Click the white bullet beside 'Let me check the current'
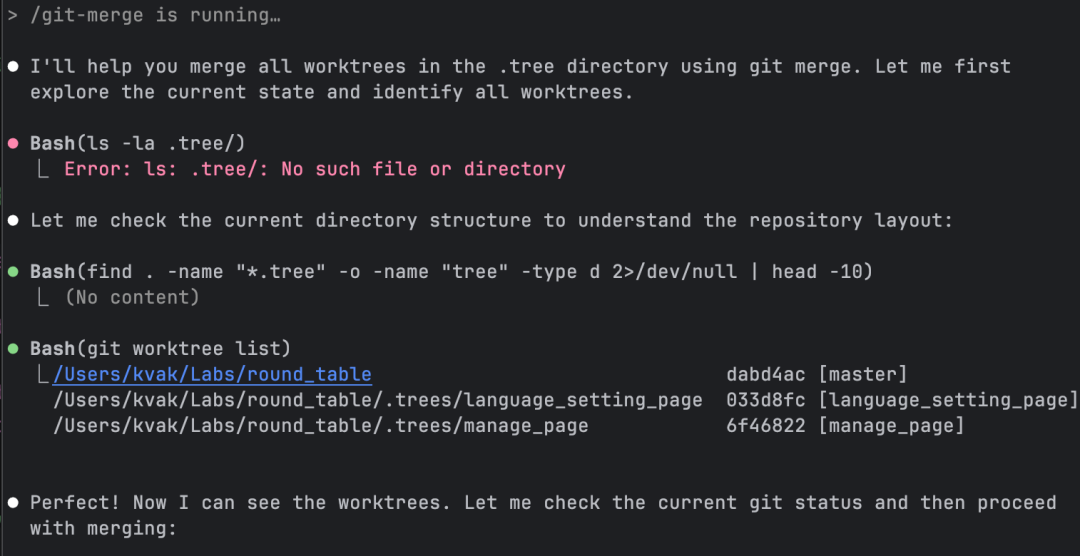1080x556 pixels. click(13, 221)
